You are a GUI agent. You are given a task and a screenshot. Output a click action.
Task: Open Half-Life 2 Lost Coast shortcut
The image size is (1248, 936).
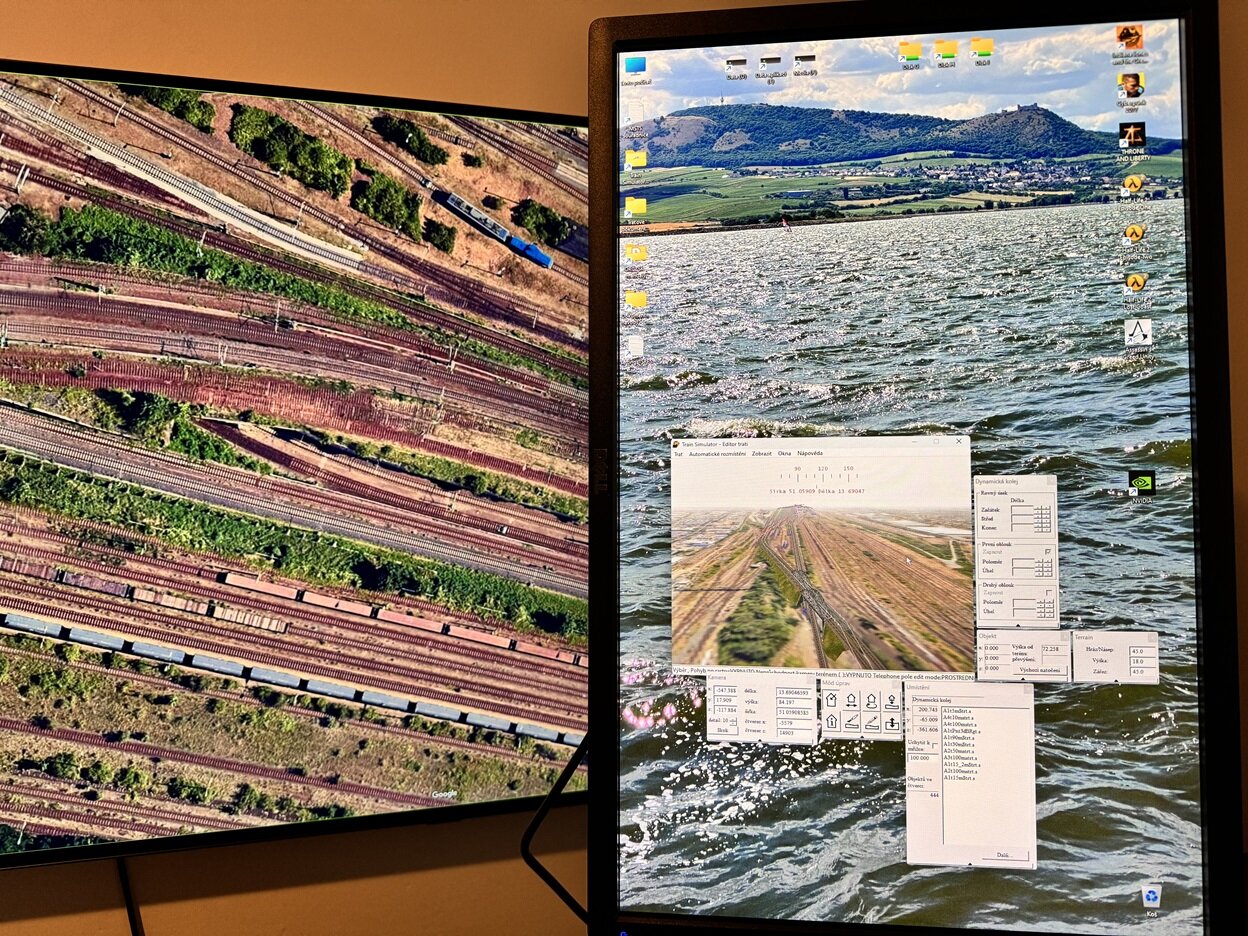tap(1136, 289)
